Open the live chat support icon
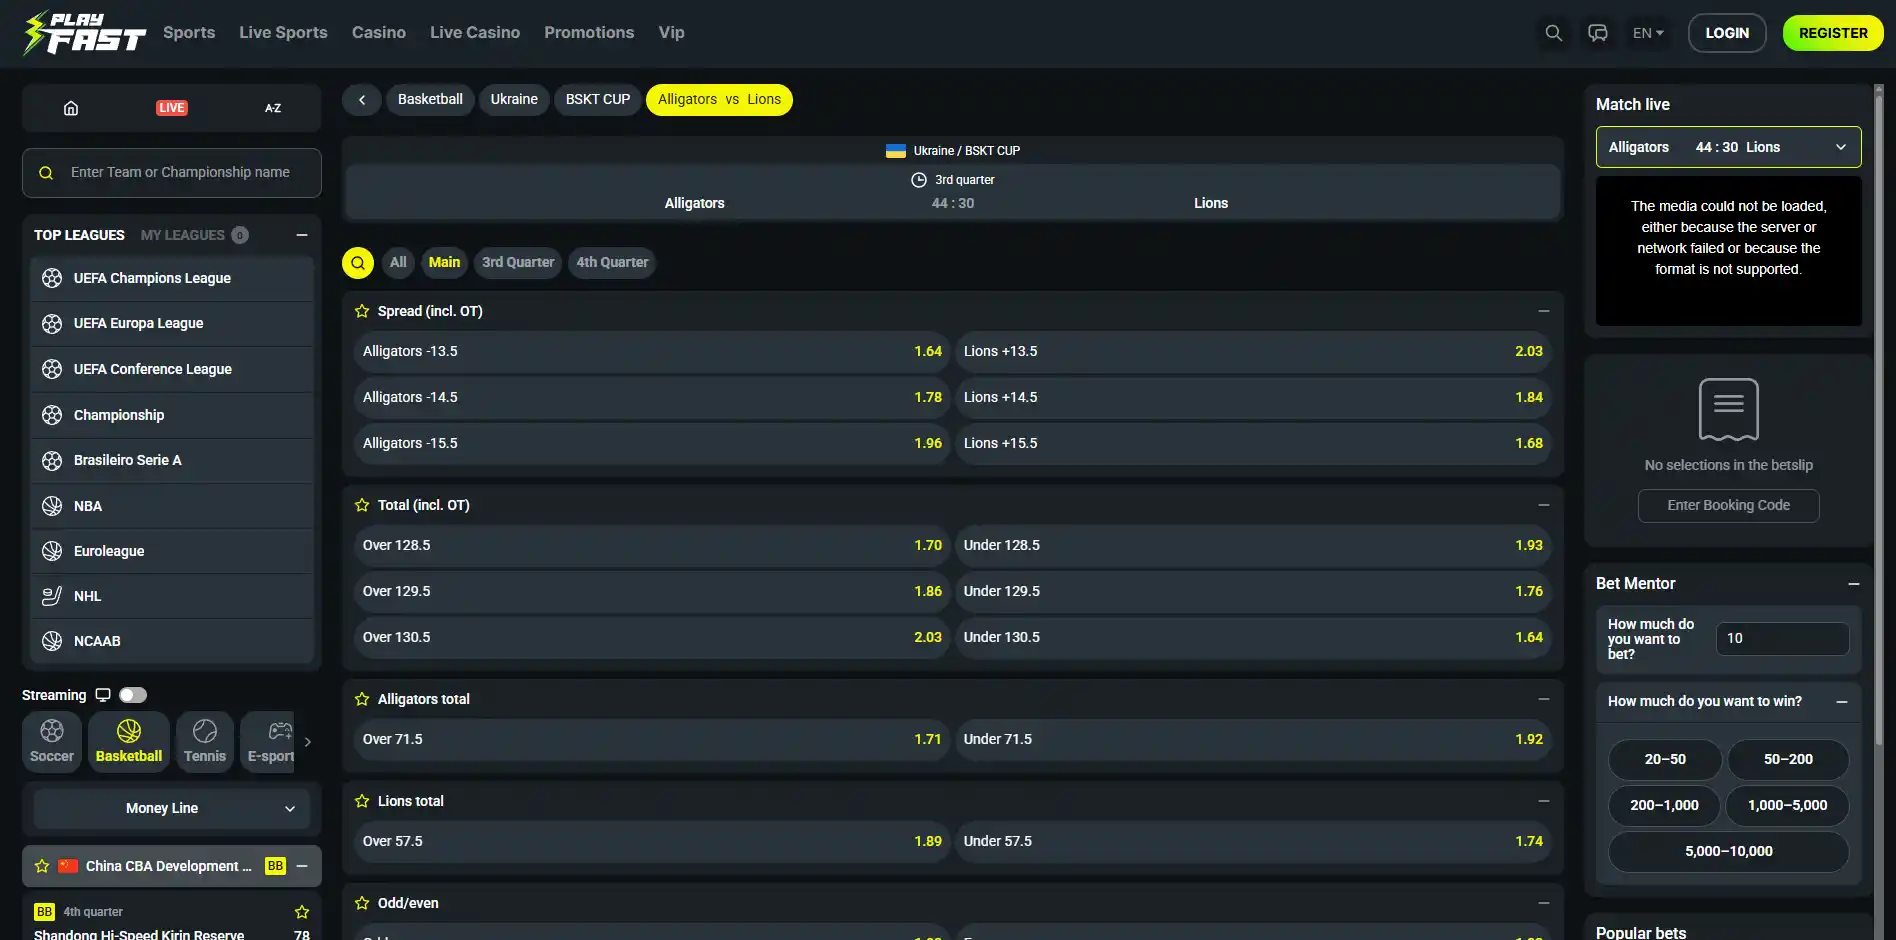This screenshot has width=1896, height=940. click(1598, 33)
